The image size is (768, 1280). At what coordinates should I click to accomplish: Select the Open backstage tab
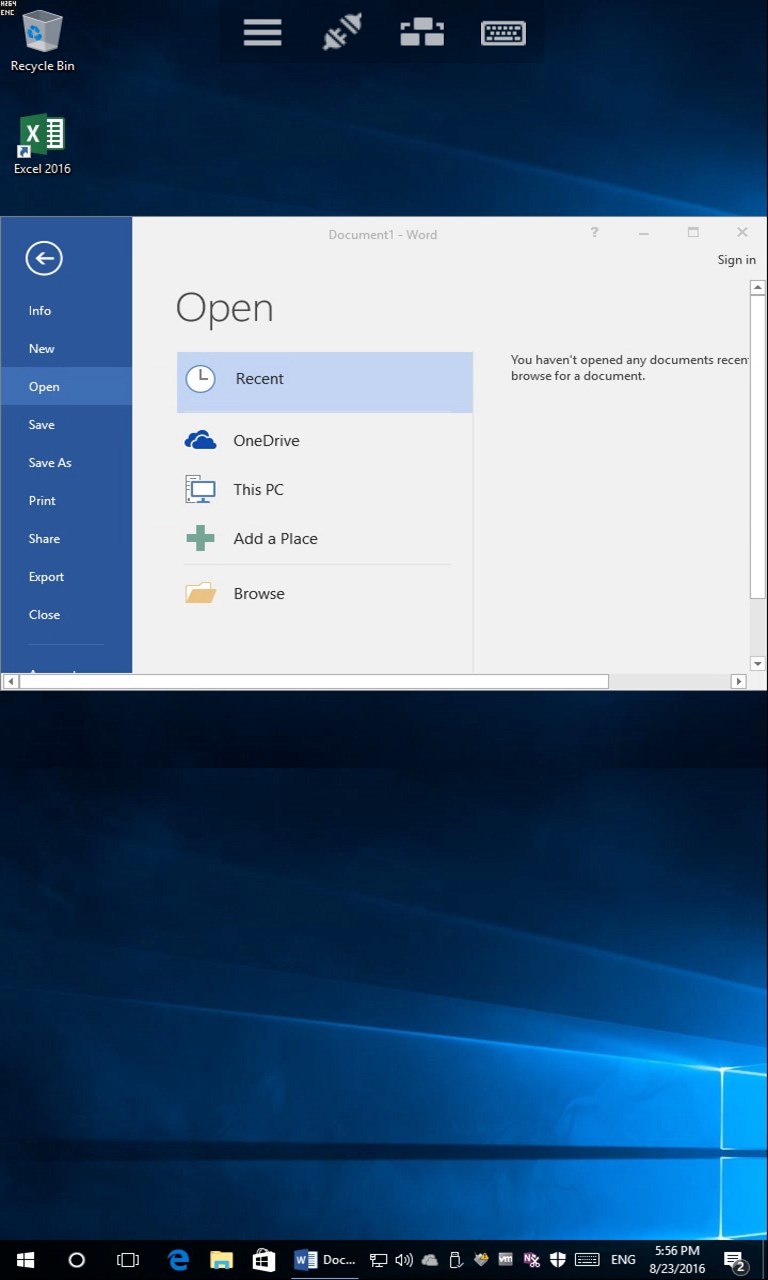(66, 387)
